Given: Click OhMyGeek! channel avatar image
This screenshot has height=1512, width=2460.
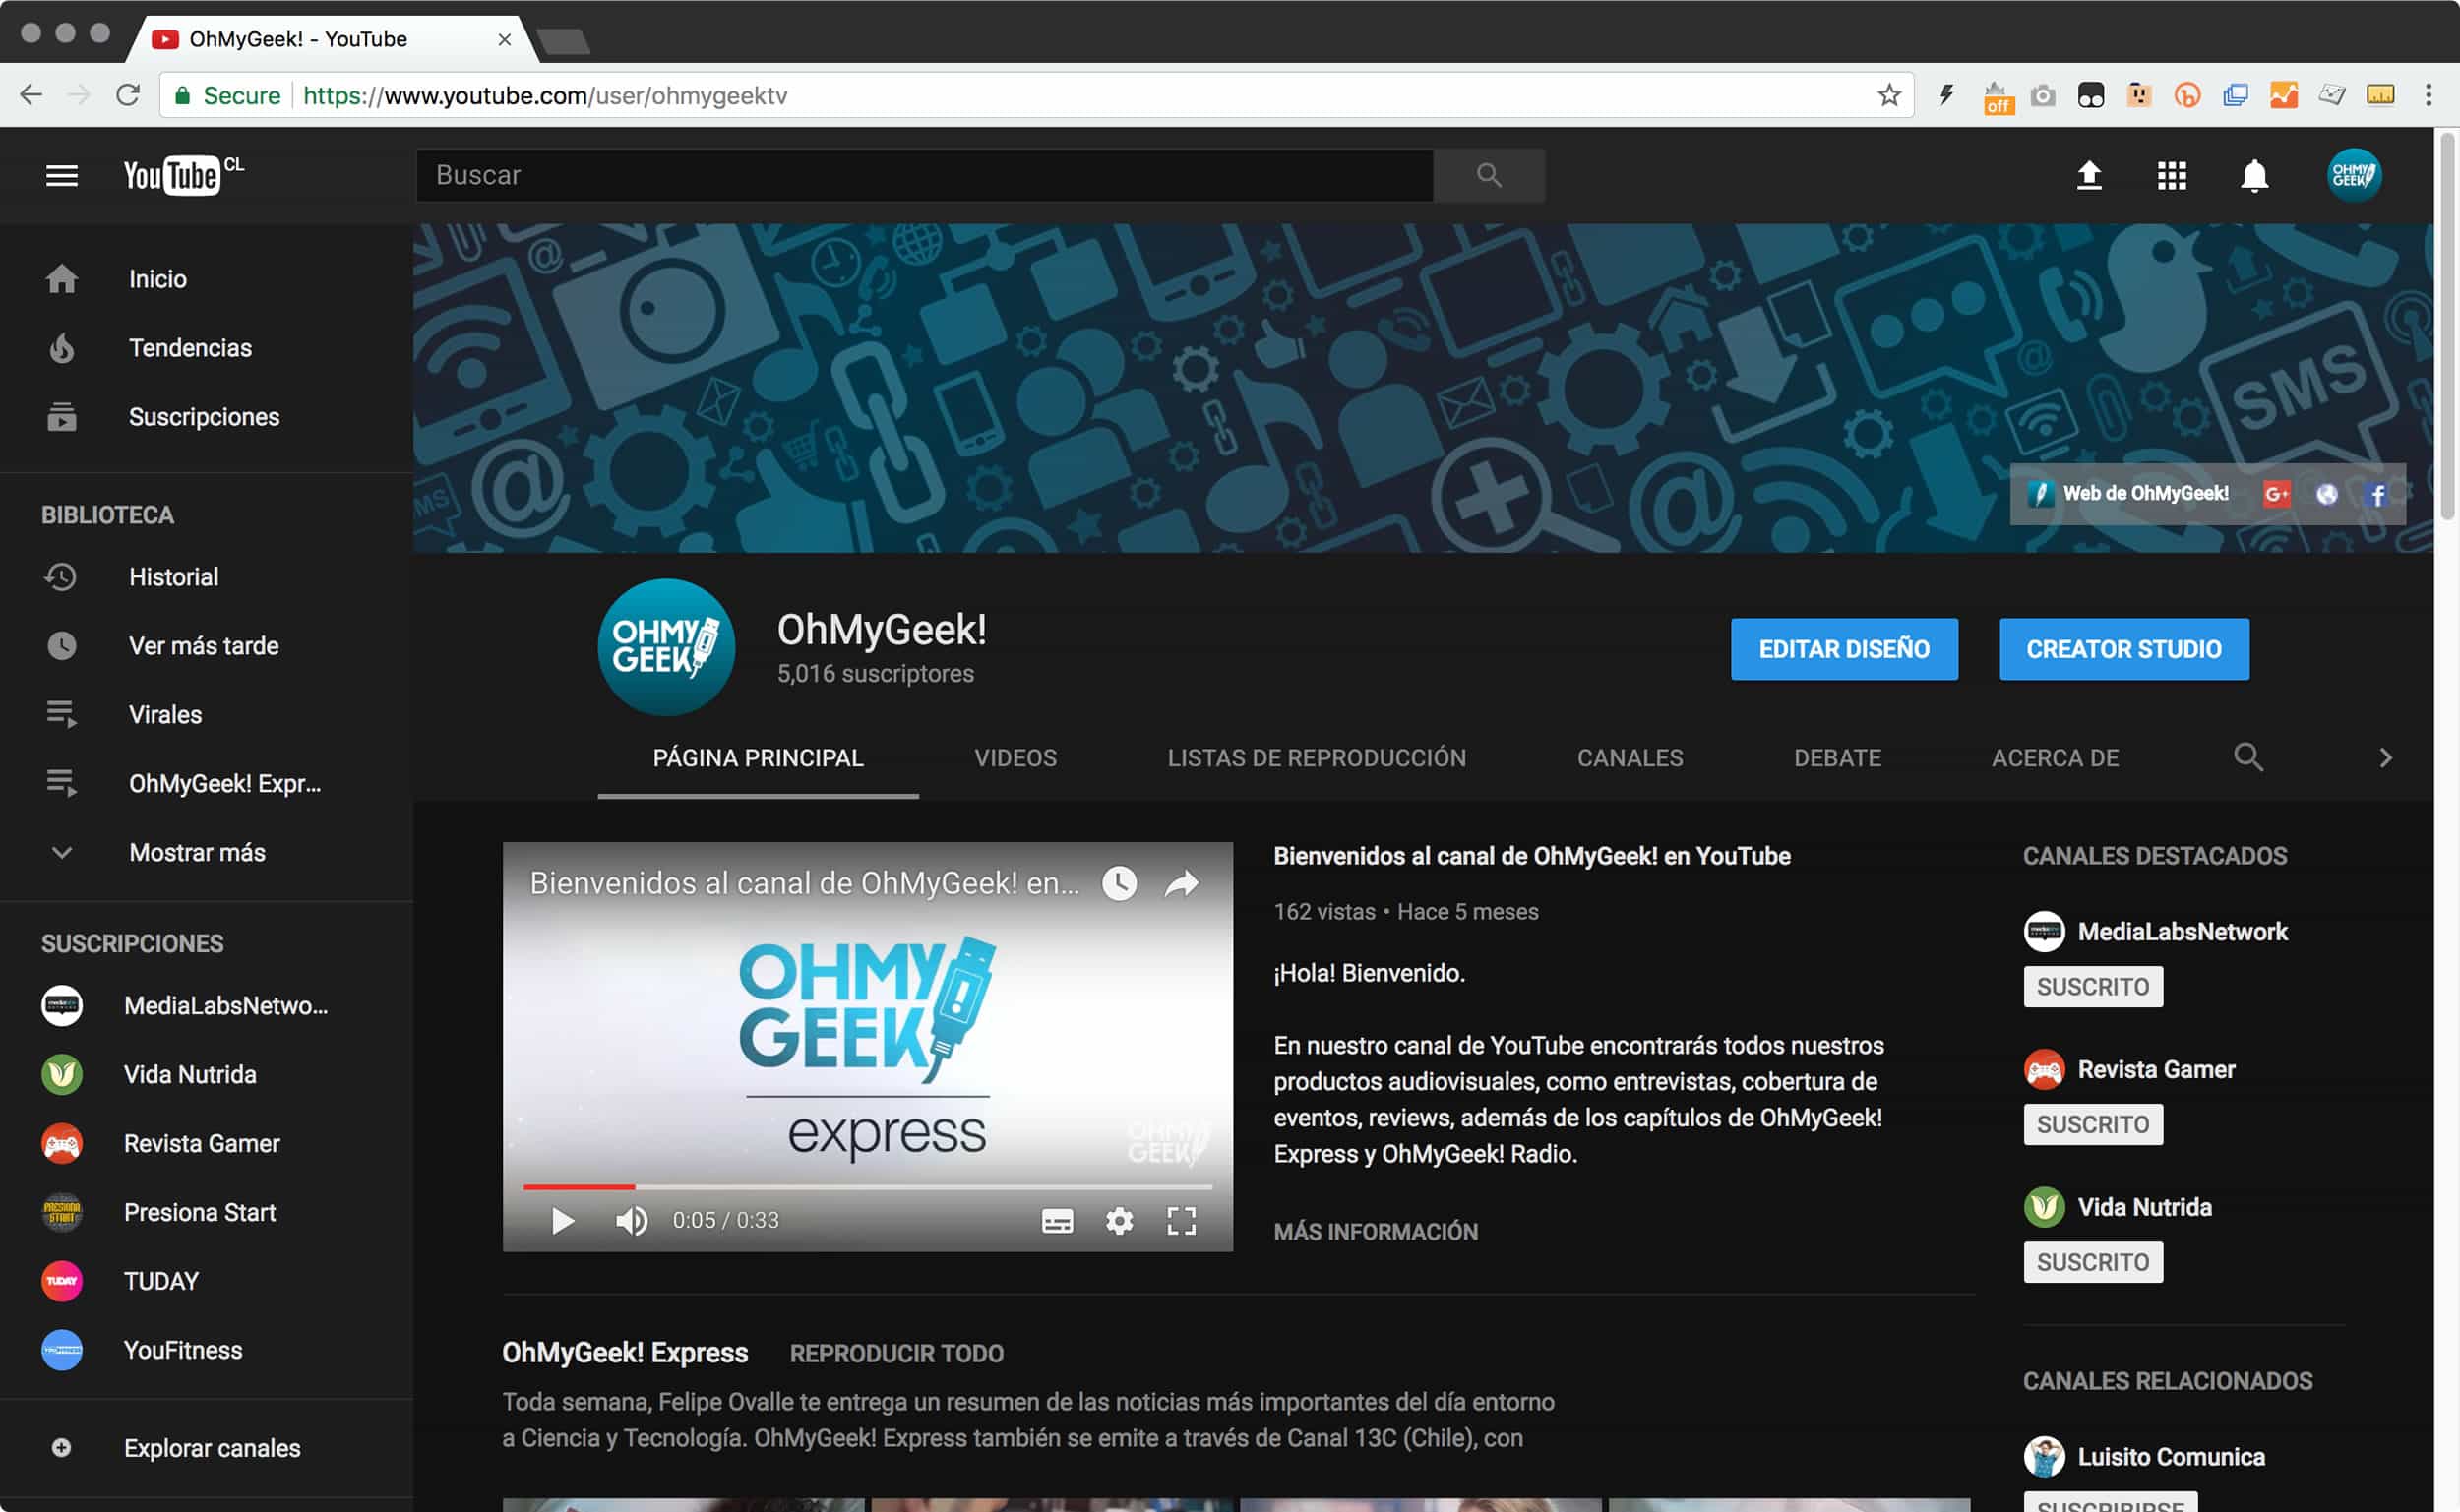Looking at the screenshot, I should coord(665,646).
